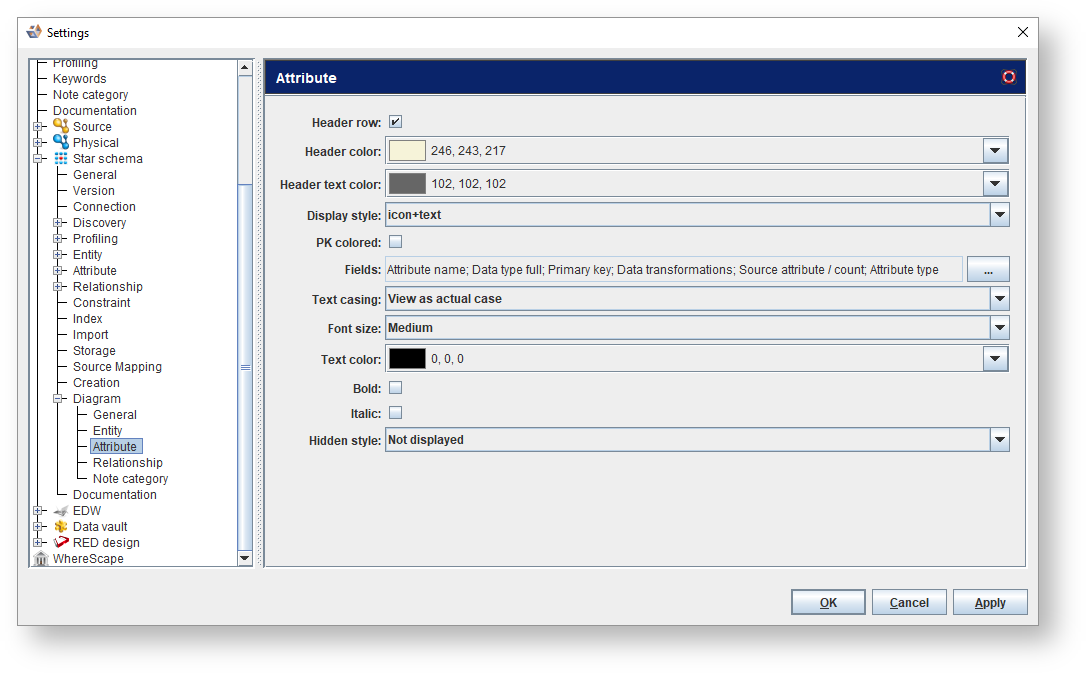1087x674 pixels.
Task: Enable the Italic checkbox
Action: tap(395, 413)
